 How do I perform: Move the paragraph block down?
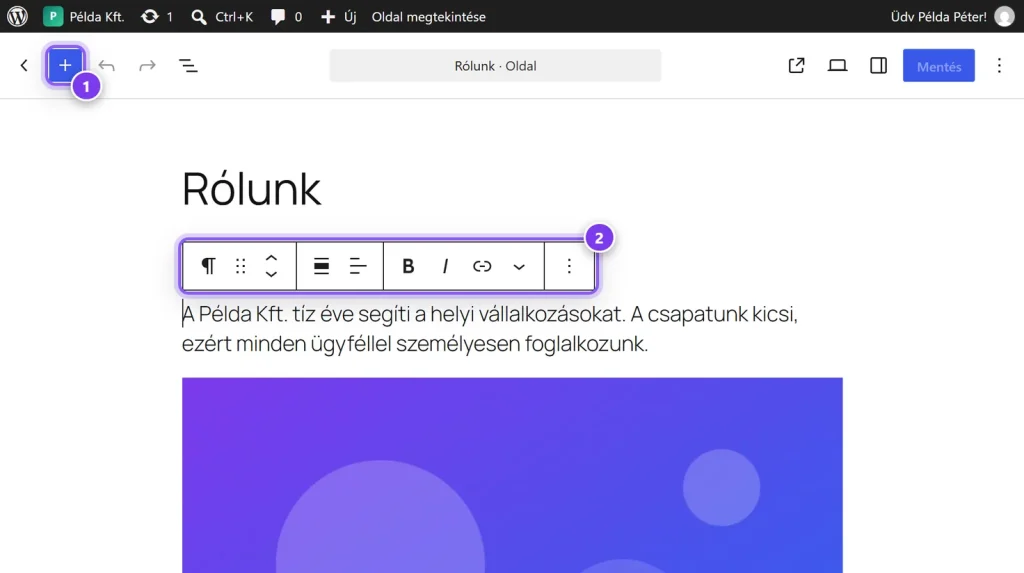[x=271, y=274]
